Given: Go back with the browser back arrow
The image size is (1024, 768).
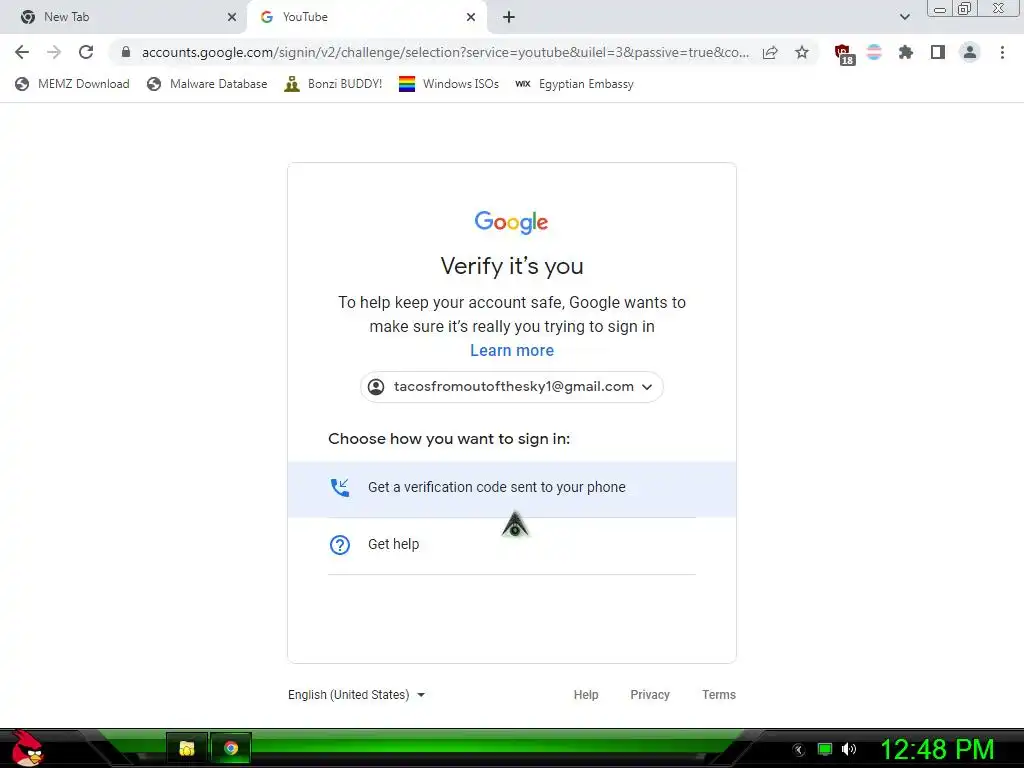Looking at the screenshot, I should pos(22,52).
